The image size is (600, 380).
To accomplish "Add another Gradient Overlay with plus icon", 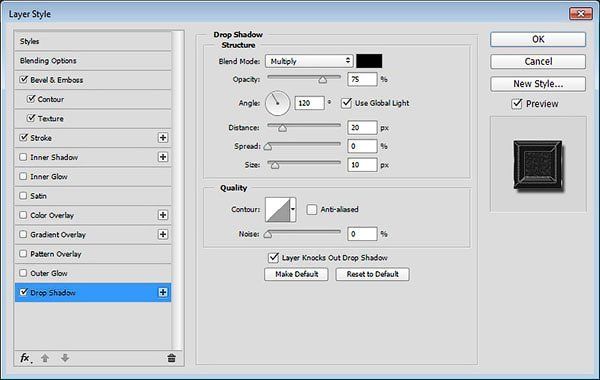I will click(163, 234).
